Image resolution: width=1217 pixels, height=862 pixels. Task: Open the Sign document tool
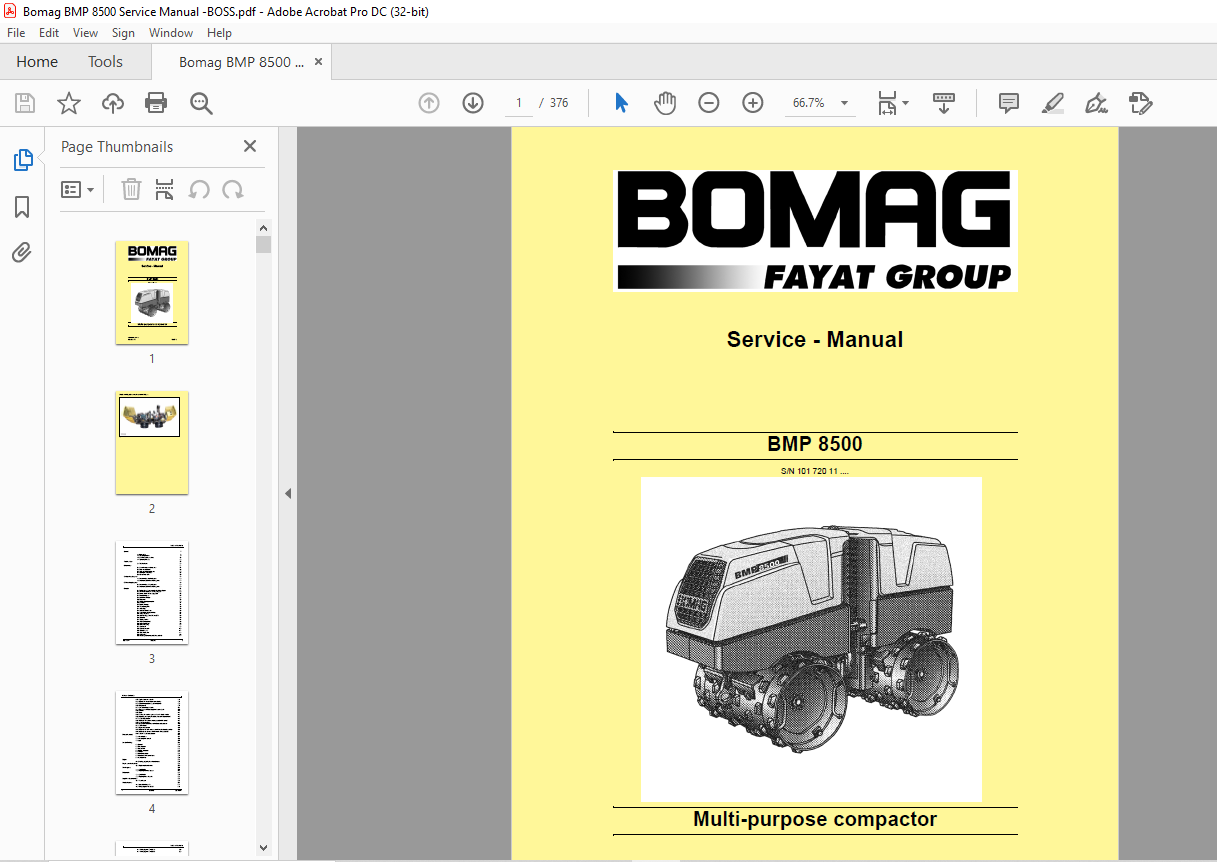[x=1096, y=103]
